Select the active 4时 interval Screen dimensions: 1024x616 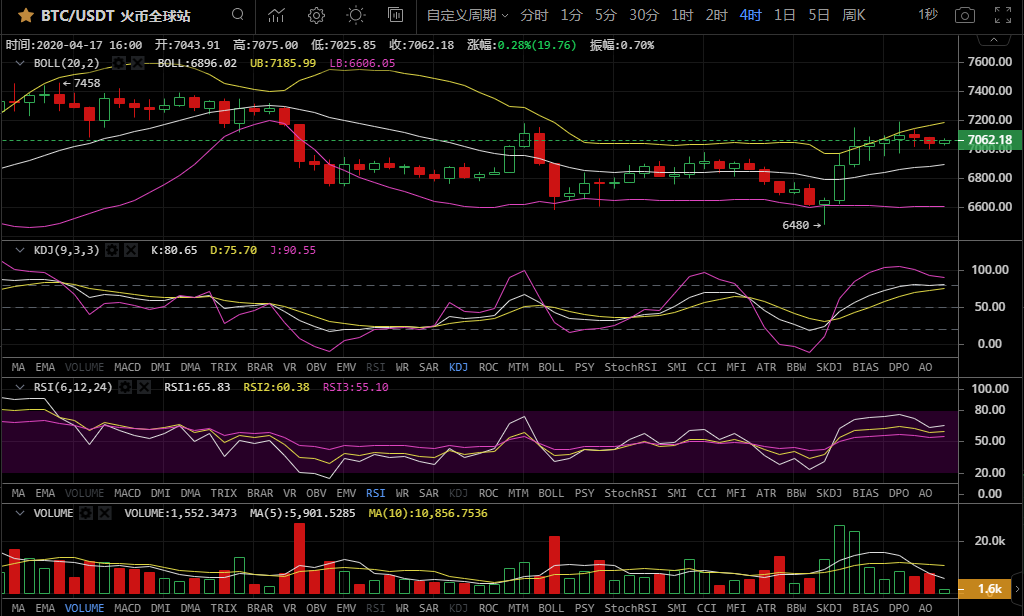pyautogui.click(x=750, y=15)
